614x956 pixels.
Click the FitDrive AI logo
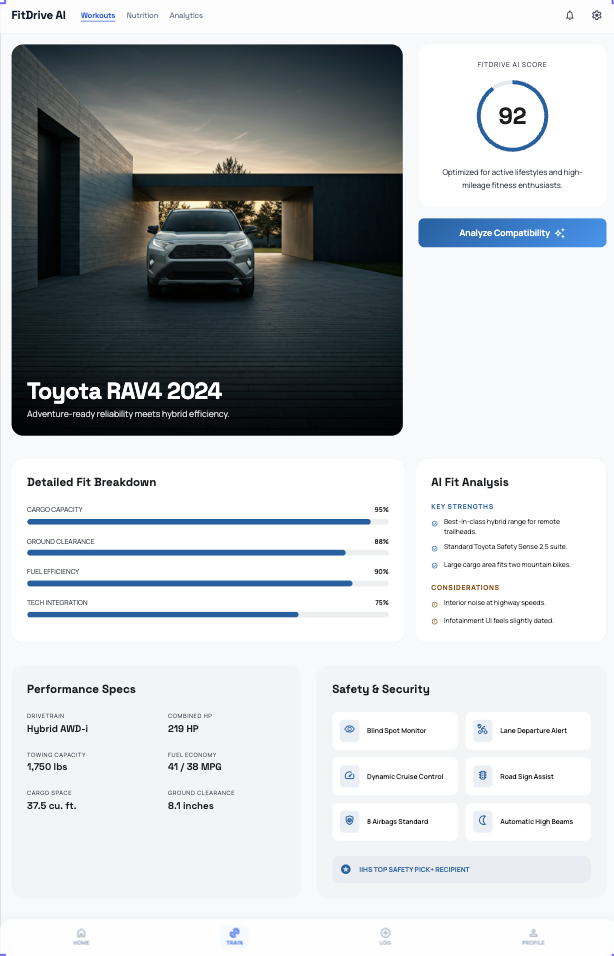(38, 15)
